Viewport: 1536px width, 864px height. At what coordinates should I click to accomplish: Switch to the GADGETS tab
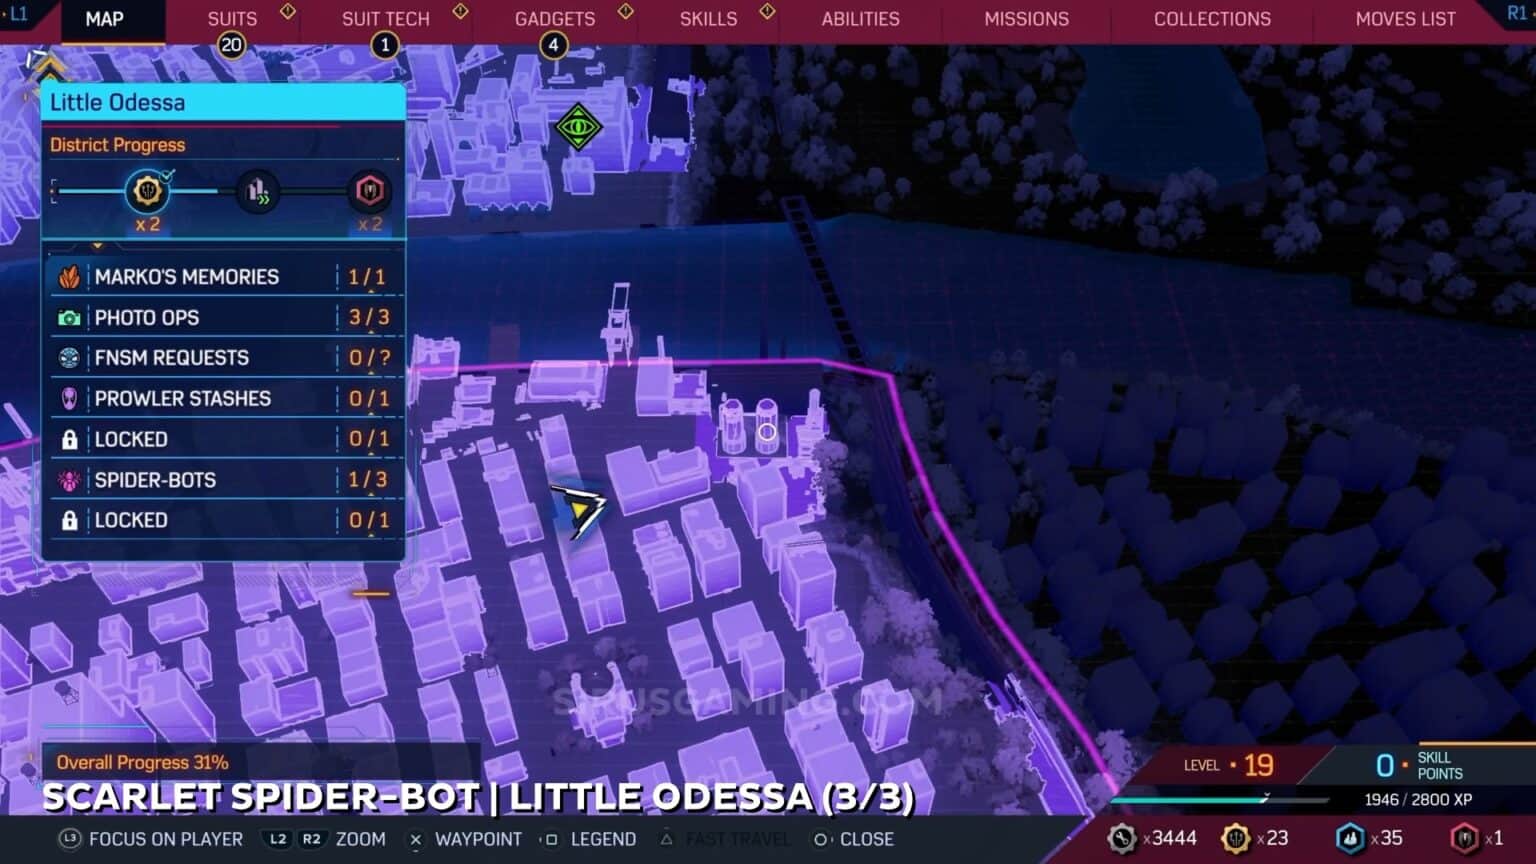point(555,19)
